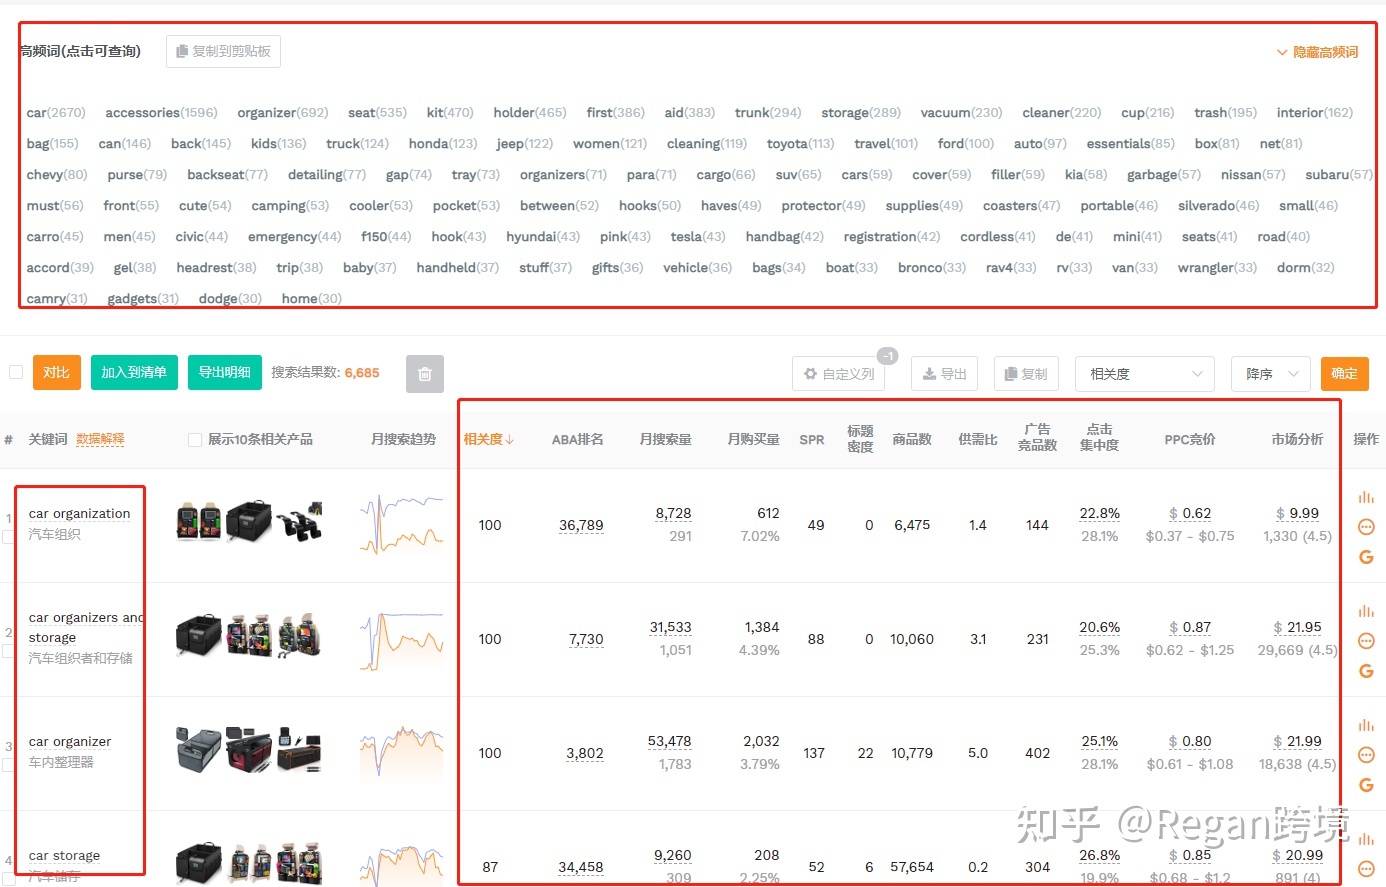Click the ellipsis icon on the car storage row
The height and width of the screenshot is (887, 1386).
[x=1365, y=868]
